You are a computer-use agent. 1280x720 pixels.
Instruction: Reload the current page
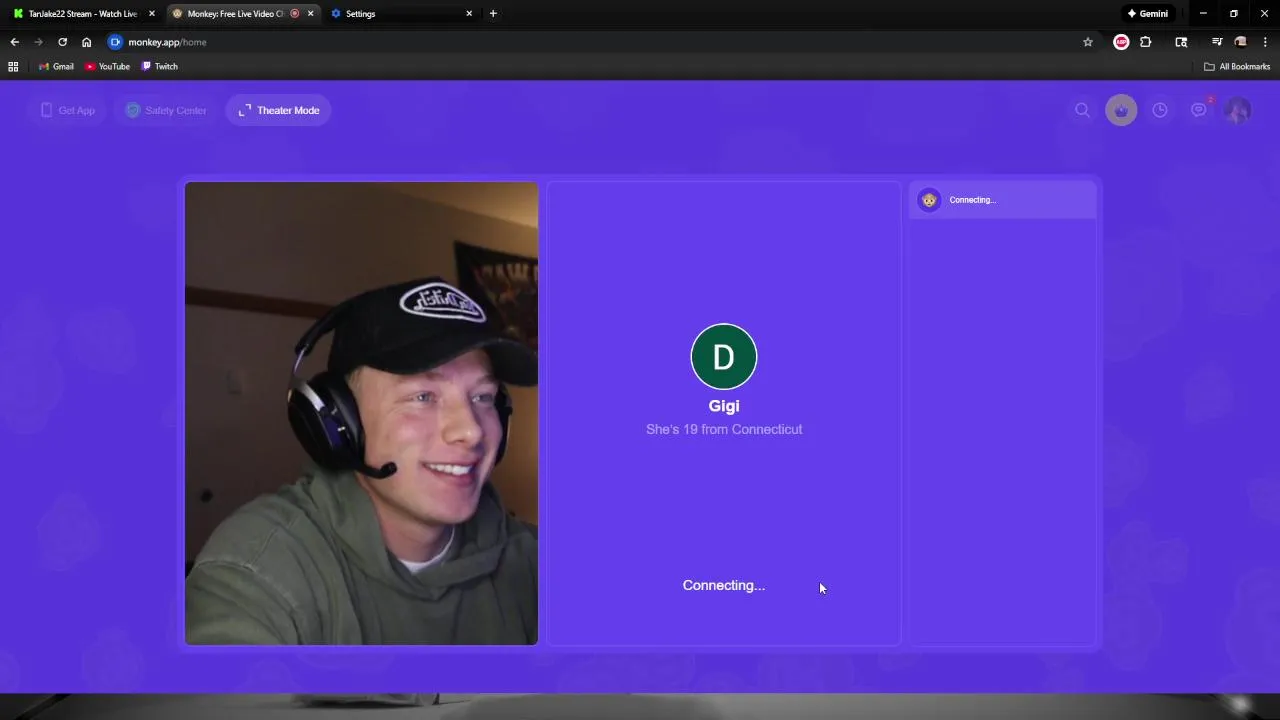click(62, 42)
